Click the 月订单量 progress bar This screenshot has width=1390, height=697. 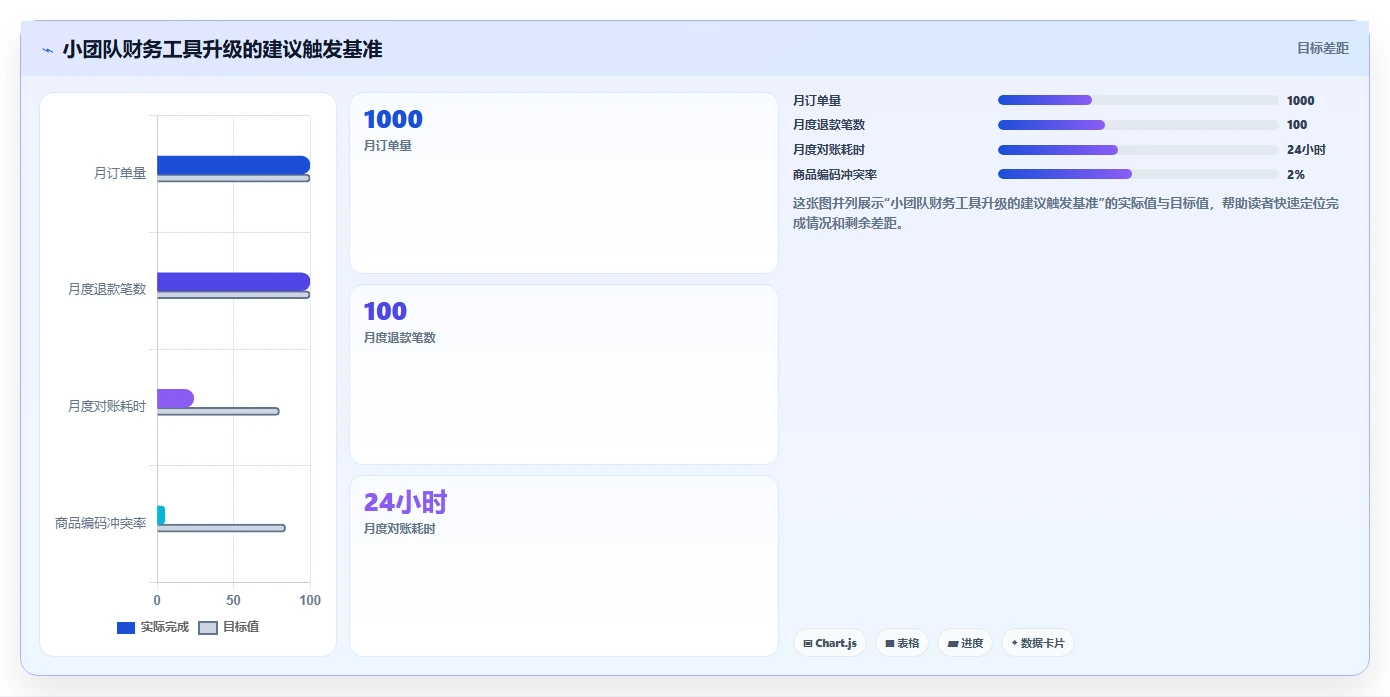point(1138,100)
